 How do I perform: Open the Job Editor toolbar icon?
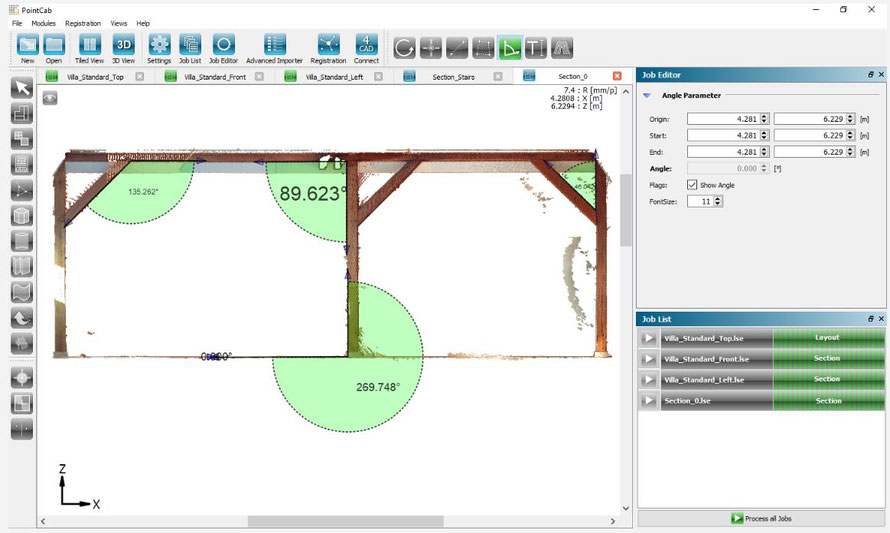pyautogui.click(x=223, y=45)
